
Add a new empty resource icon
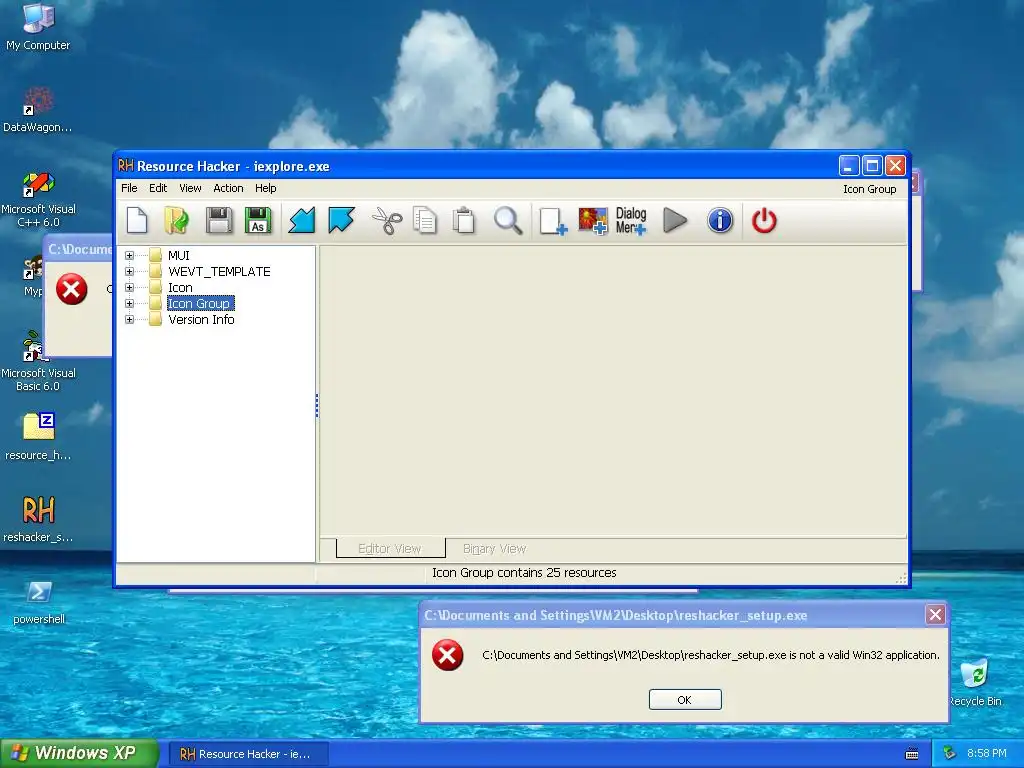pos(552,221)
